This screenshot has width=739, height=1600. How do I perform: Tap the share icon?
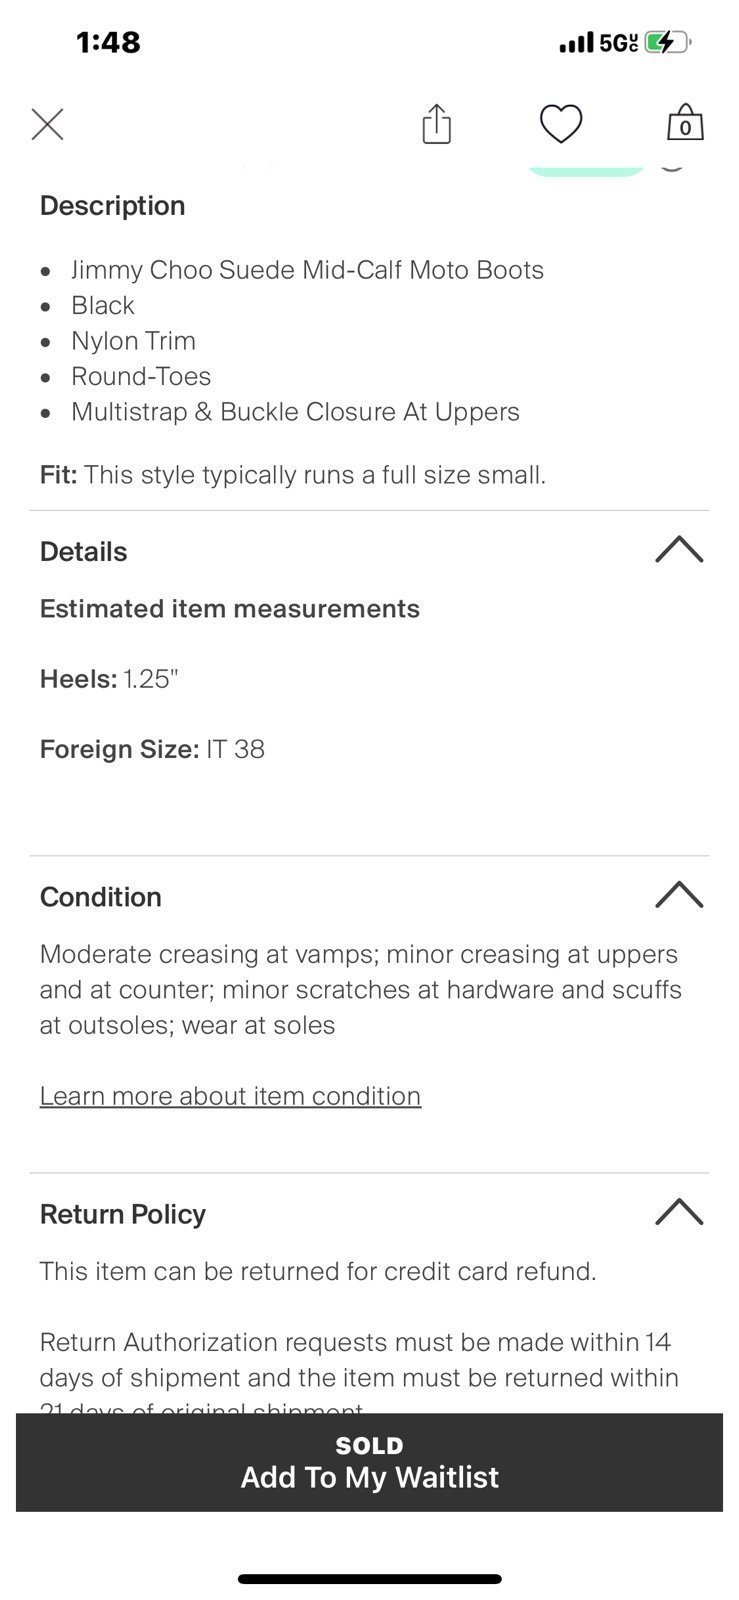[437, 124]
